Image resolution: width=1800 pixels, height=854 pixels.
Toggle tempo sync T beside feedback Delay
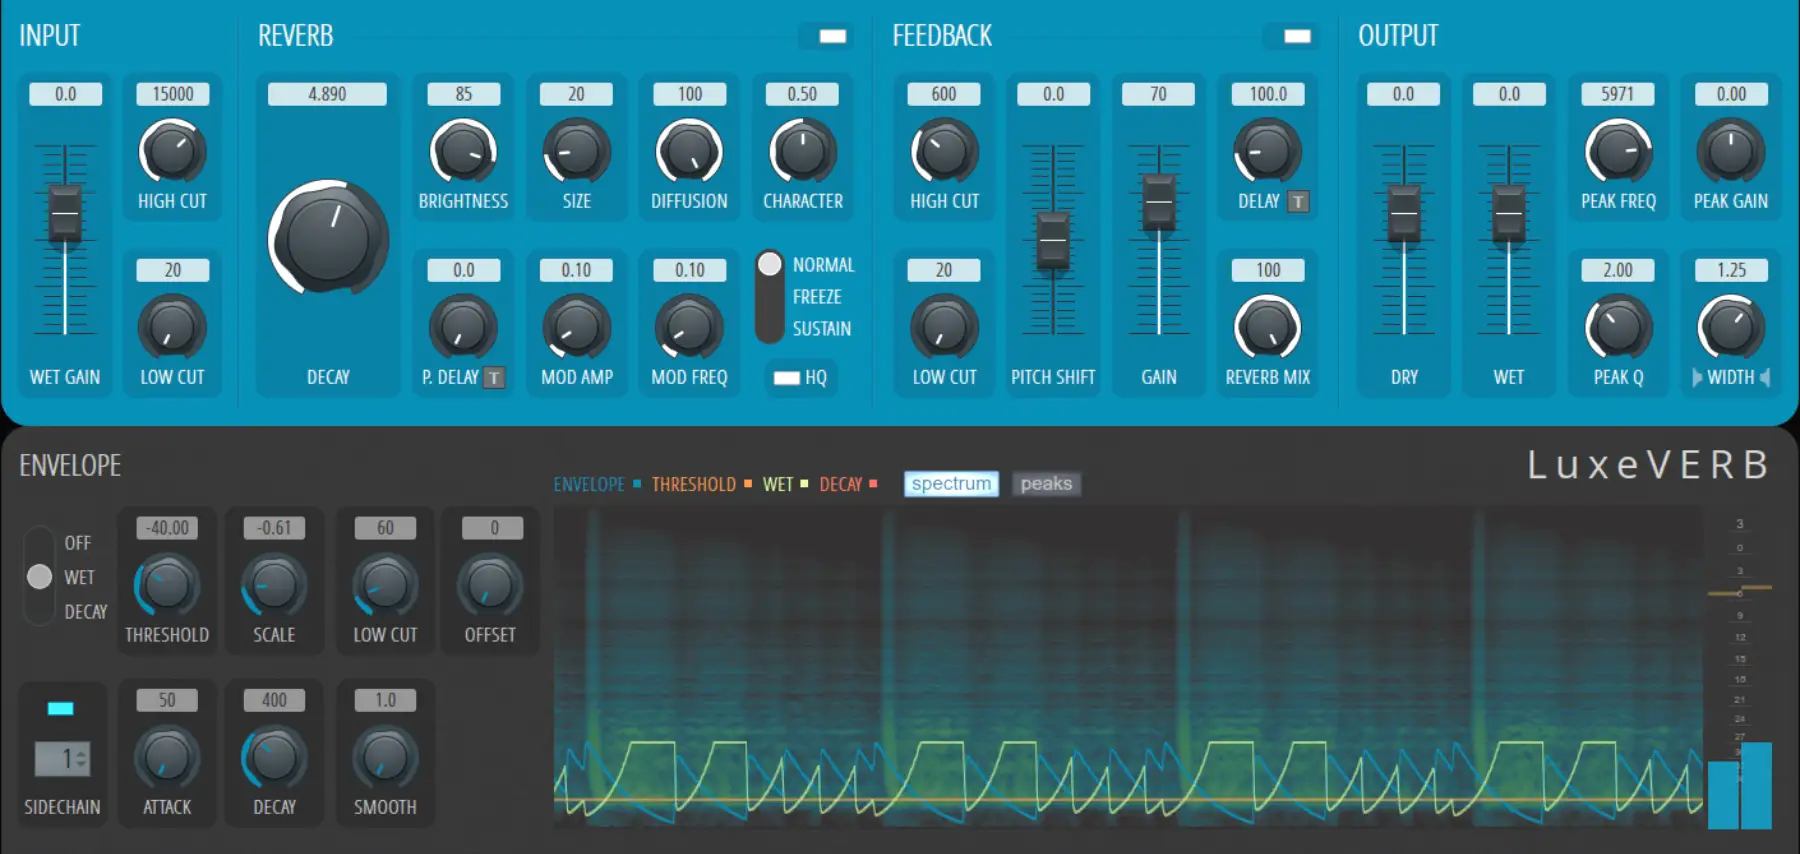(x=1298, y=202)
